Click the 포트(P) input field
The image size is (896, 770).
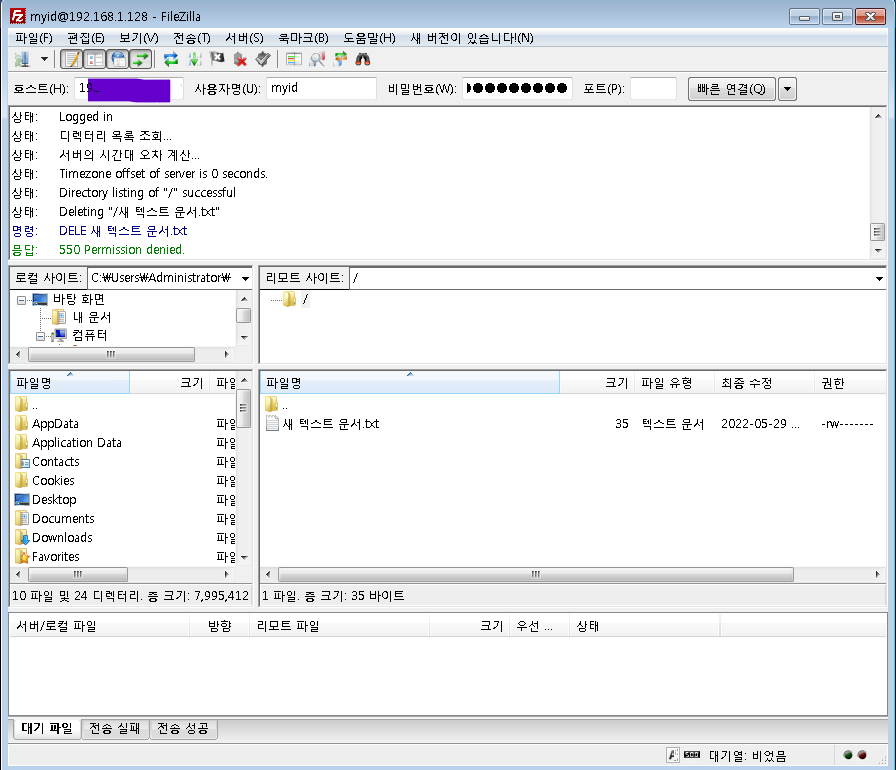tap(653, 89)
